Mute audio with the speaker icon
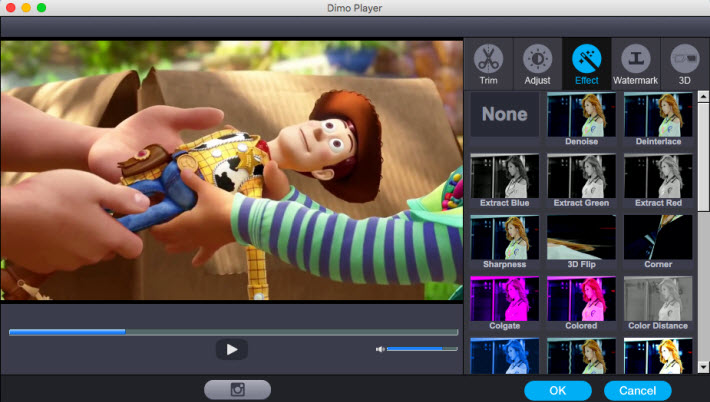The image size is (710, 402). 380,349
